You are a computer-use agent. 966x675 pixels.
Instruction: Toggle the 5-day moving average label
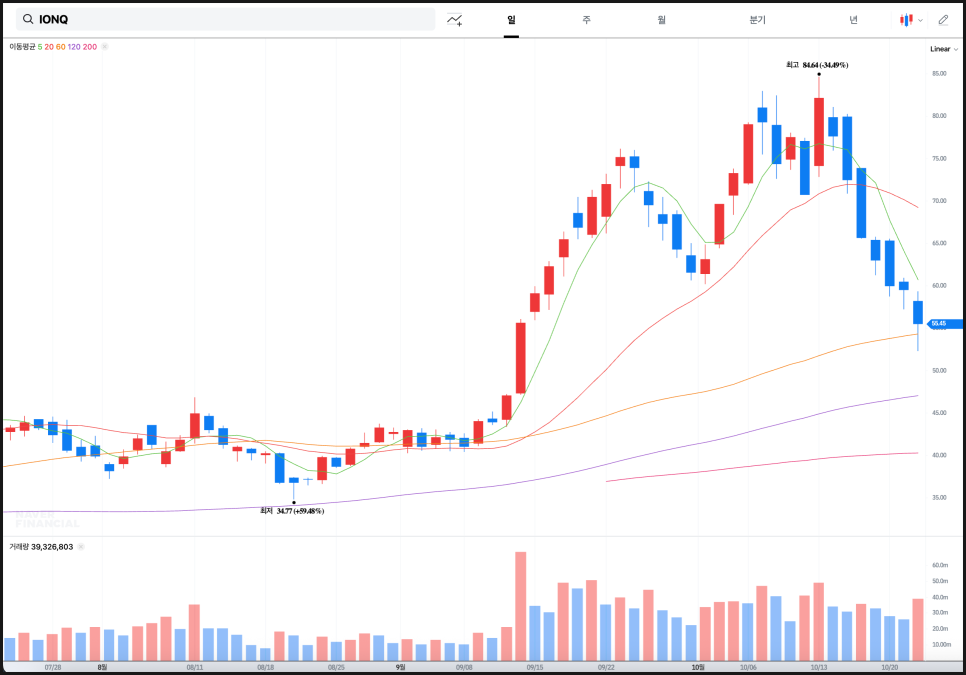coord(40,47)
